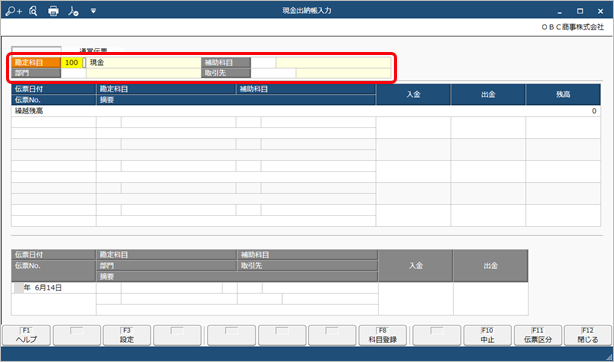Click the F11 伝票区分 button
The height and width of the screenshot is (362, 614).
pyautogui.click(x=538, y=336)
